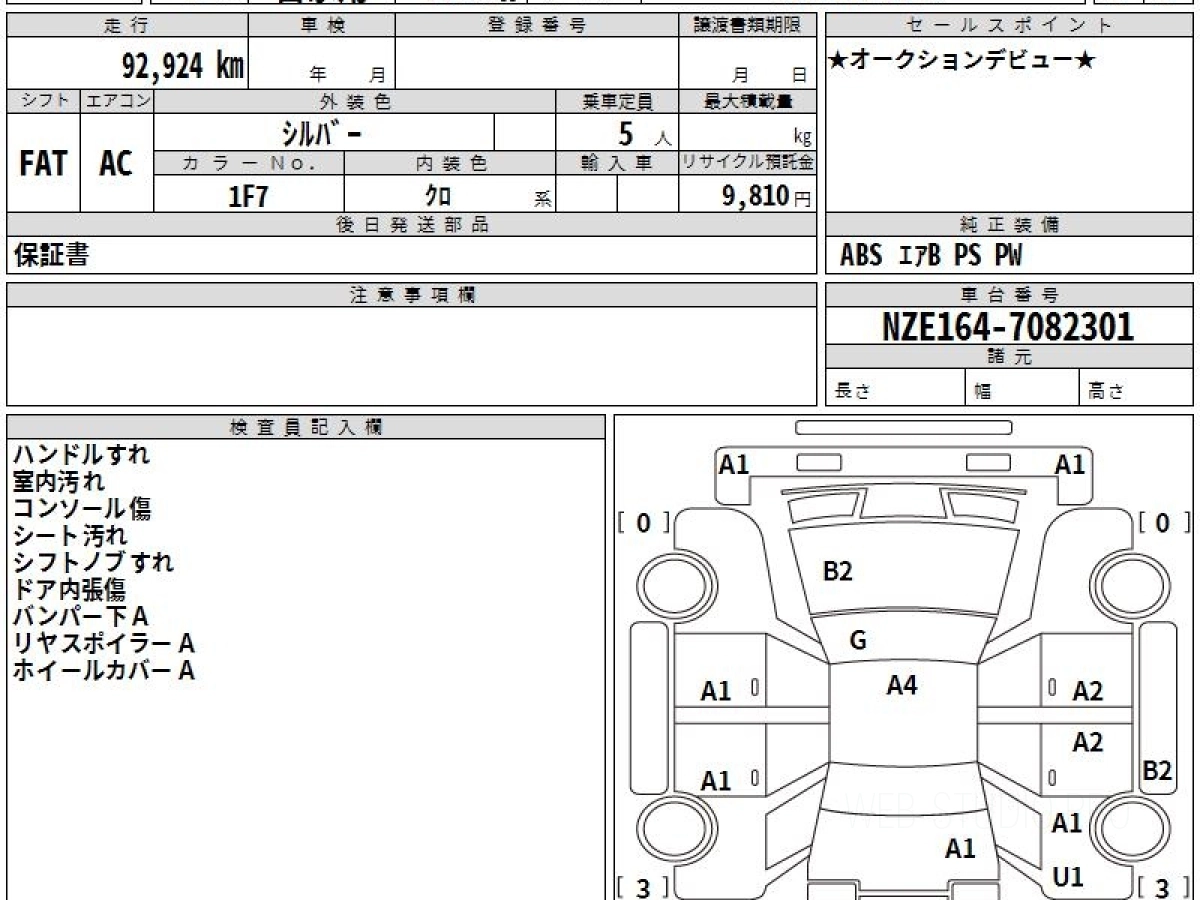Click the 純正装備 header

pyautogui.click(x=1009, y=225)
